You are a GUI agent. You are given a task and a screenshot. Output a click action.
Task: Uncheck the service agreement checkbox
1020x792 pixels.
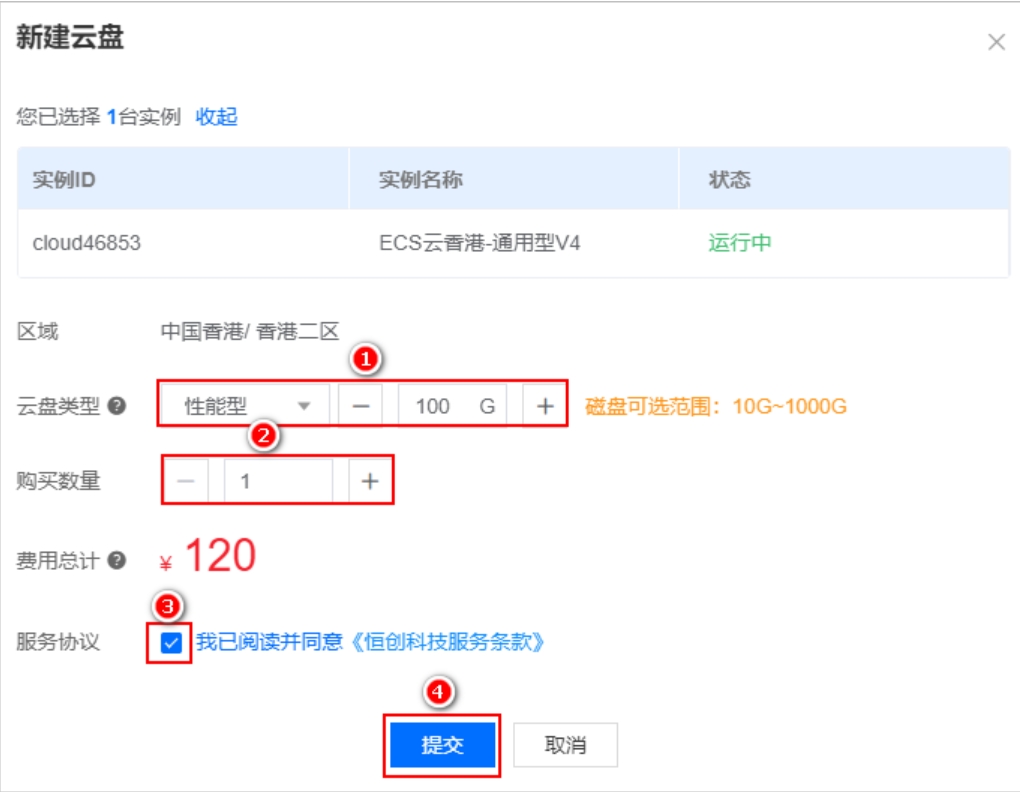(x=170, y=643)
